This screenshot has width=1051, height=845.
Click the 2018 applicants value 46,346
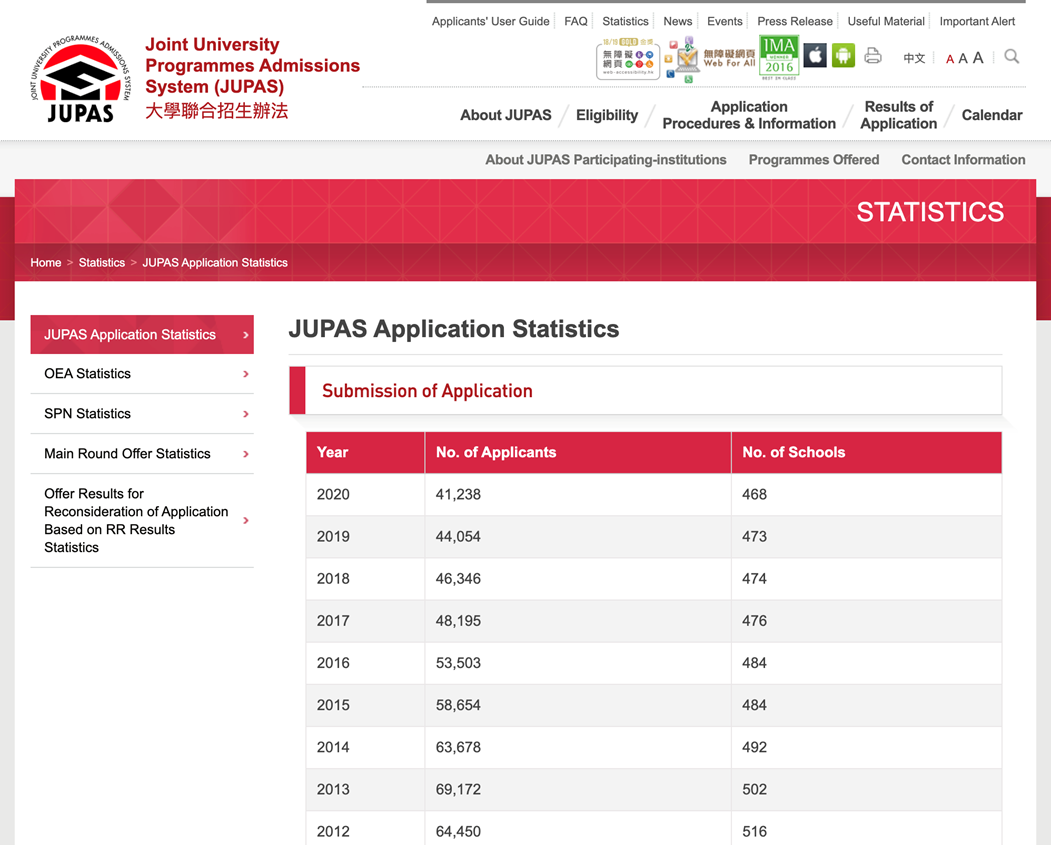point(458,579)
